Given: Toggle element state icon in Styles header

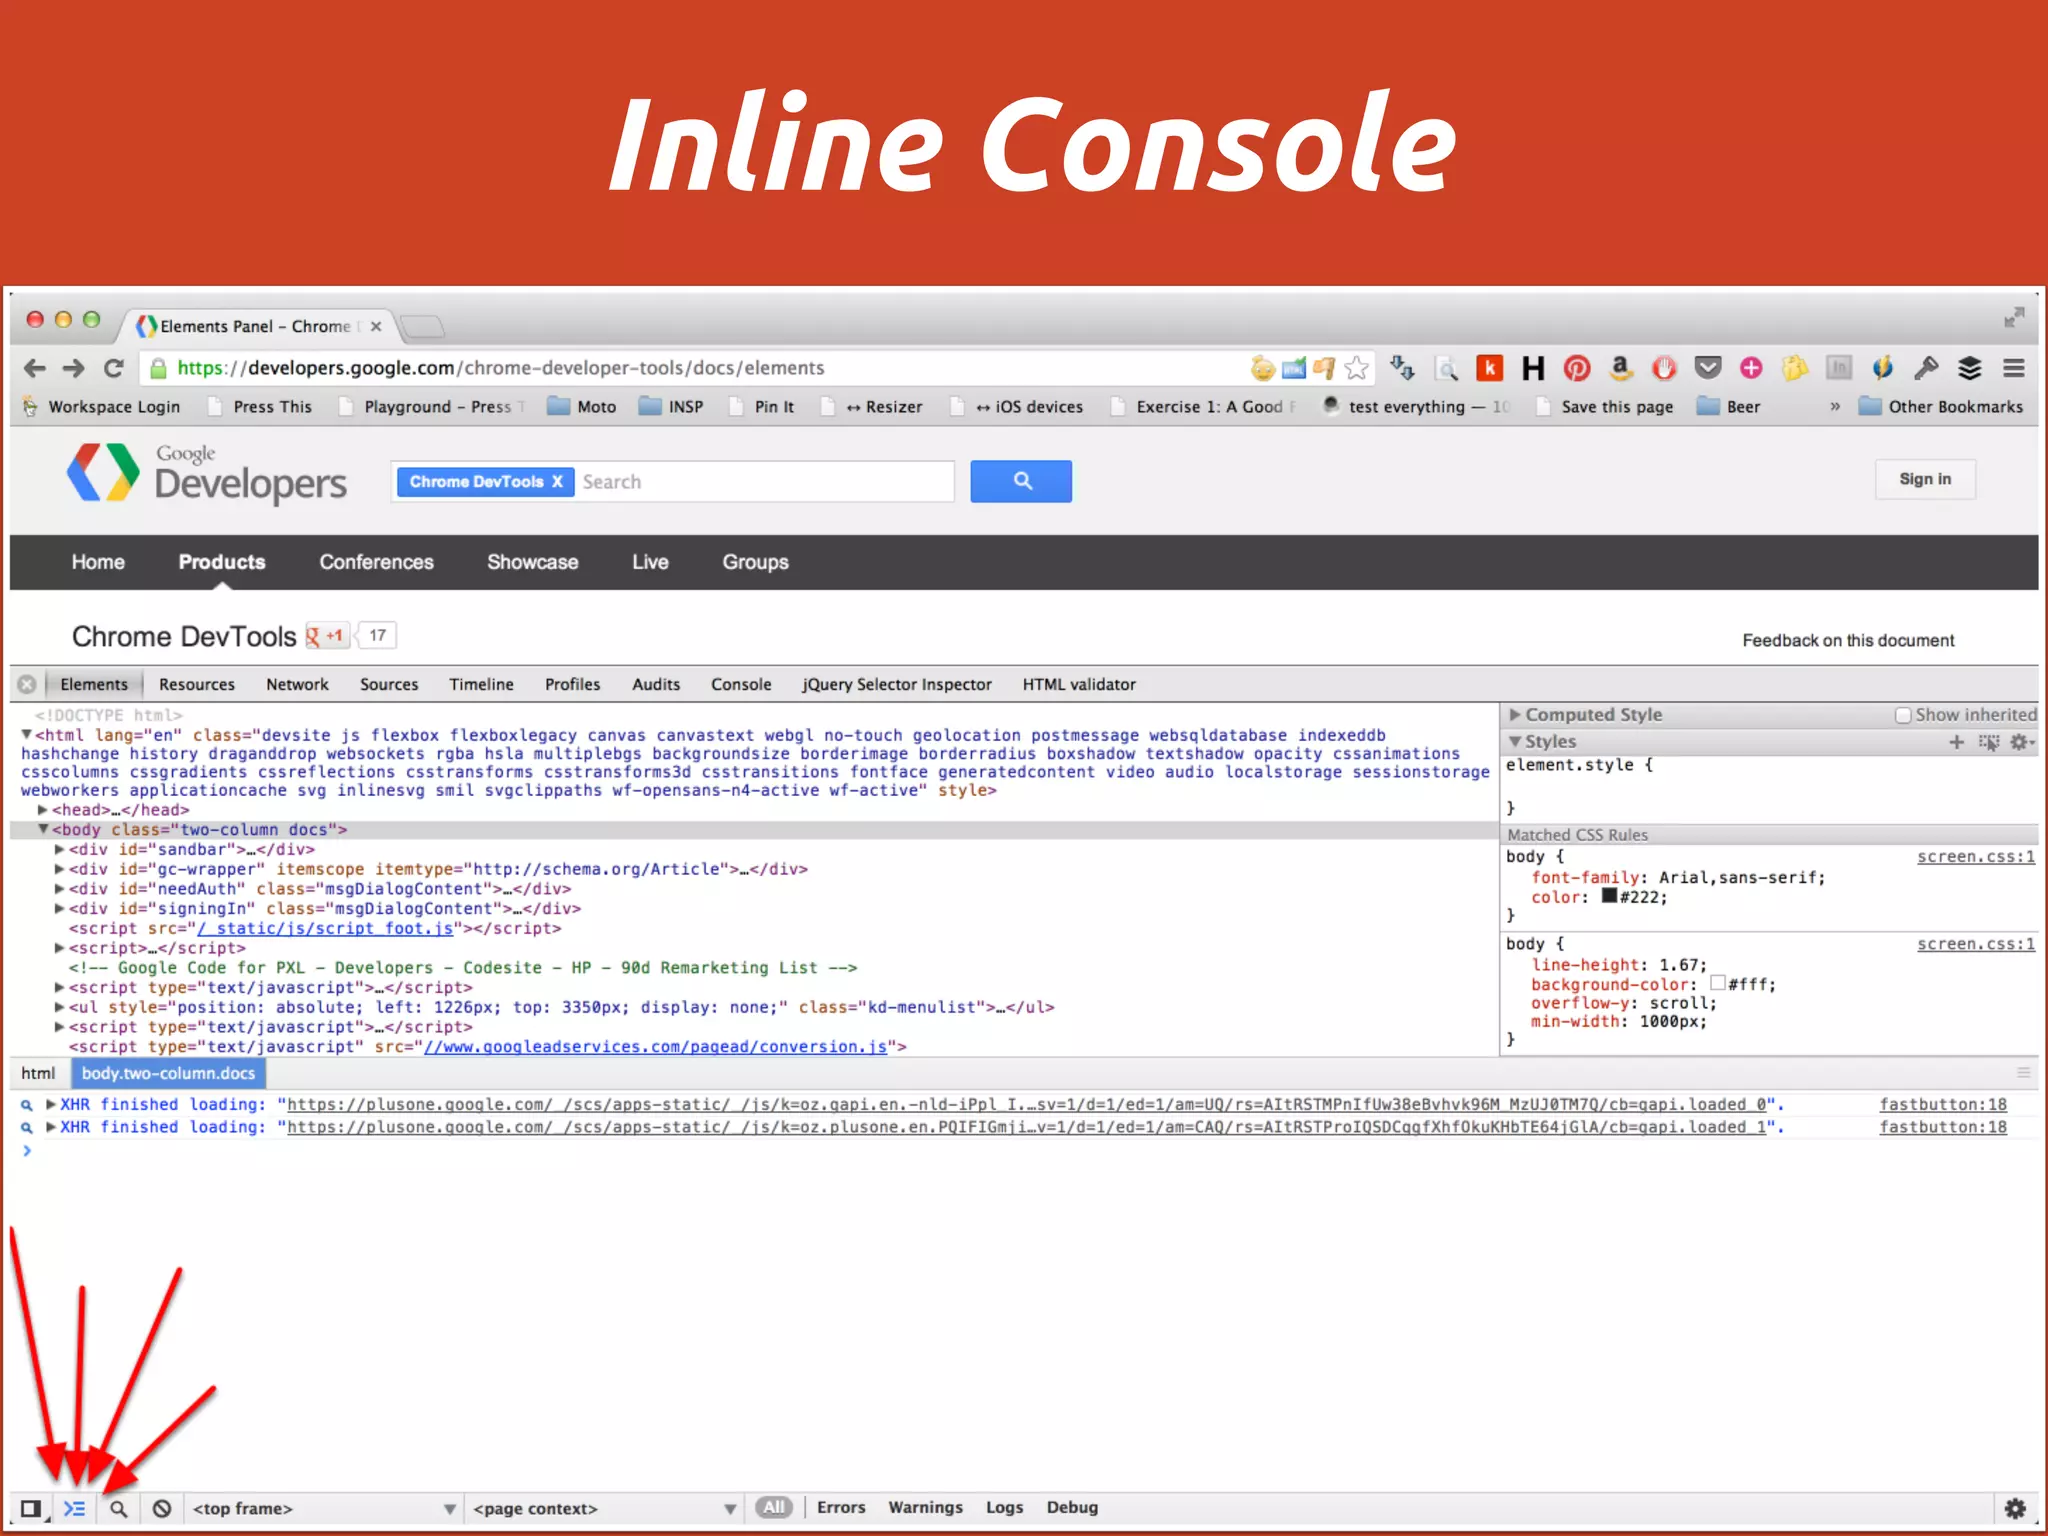Looking at the screenshot, I should tap(1989, 741).
